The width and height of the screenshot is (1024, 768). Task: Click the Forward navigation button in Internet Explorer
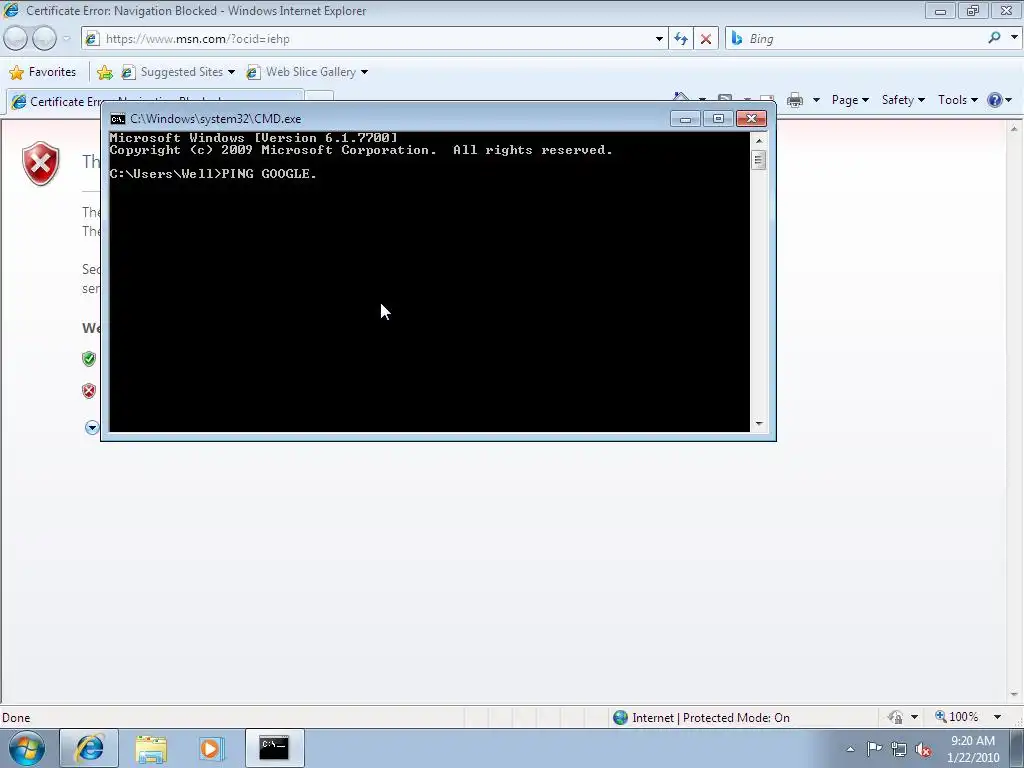[44, 39]
